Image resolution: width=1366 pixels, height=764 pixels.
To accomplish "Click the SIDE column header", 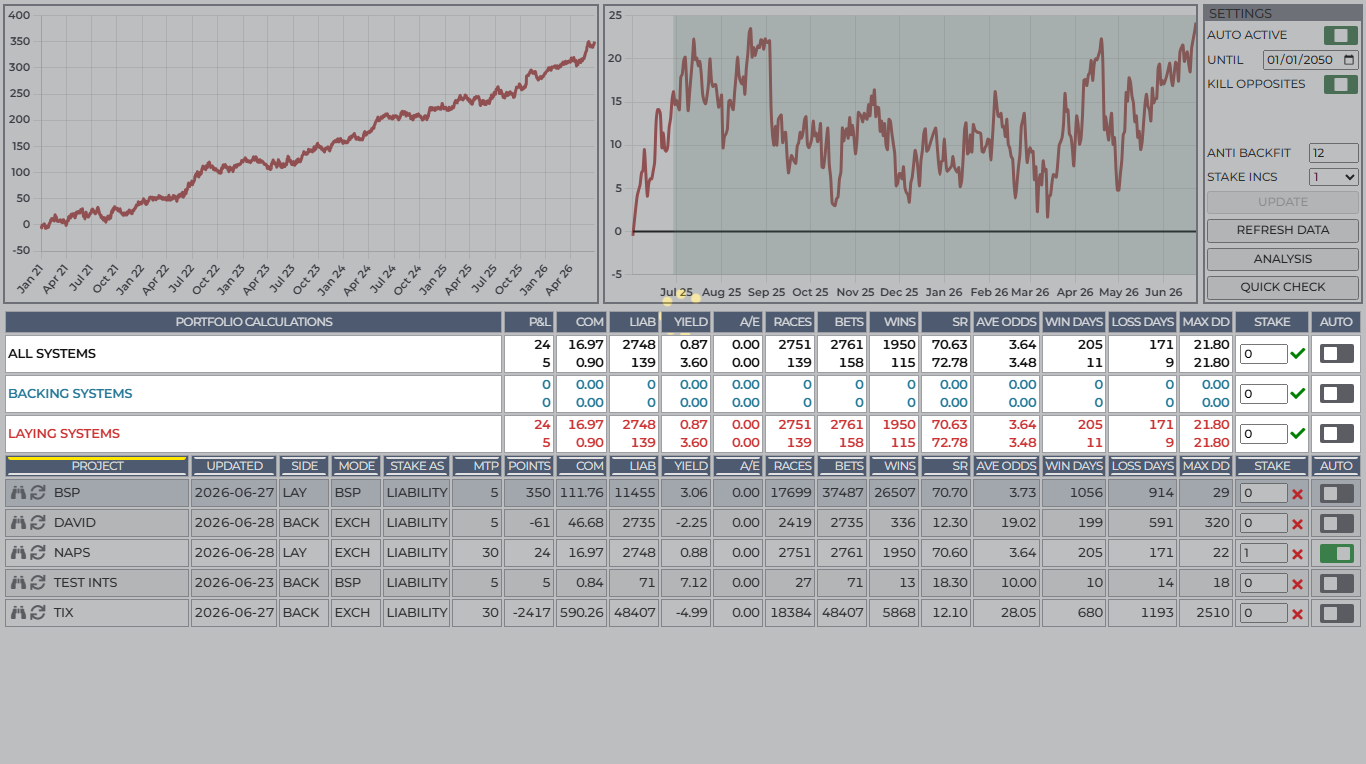I will click(x=304, y=466).
